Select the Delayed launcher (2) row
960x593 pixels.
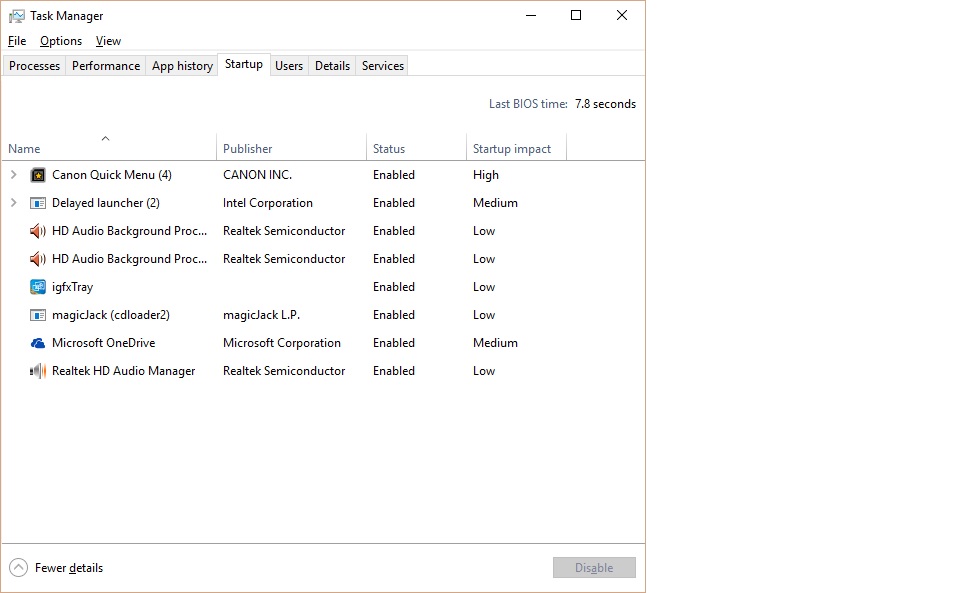click(323, 203)
